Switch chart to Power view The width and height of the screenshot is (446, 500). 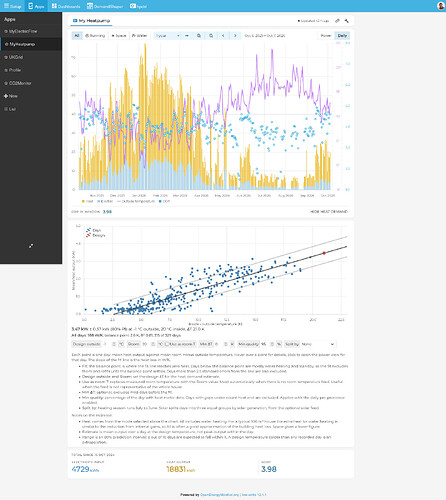coord(326,36)
